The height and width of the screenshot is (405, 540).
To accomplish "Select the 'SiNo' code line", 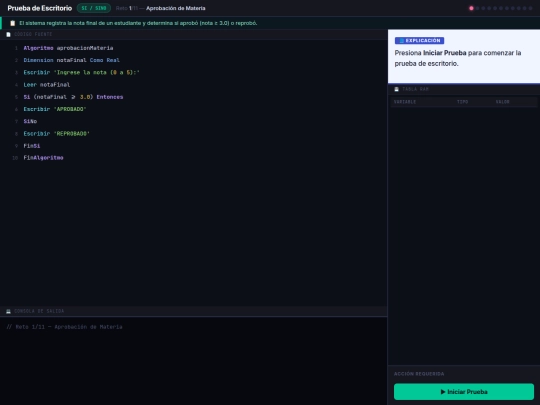I will click(x=30, y=121).
